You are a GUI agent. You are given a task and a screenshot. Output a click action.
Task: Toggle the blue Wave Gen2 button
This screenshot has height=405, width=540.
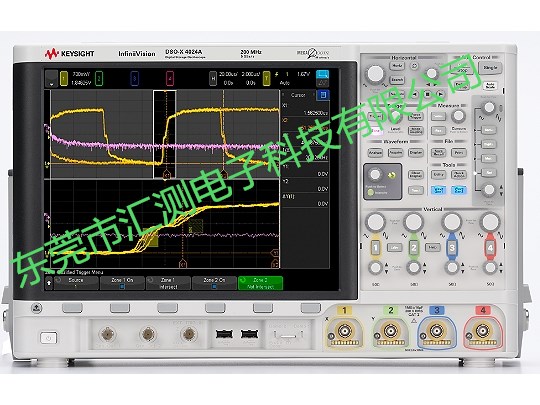point(459,190)
